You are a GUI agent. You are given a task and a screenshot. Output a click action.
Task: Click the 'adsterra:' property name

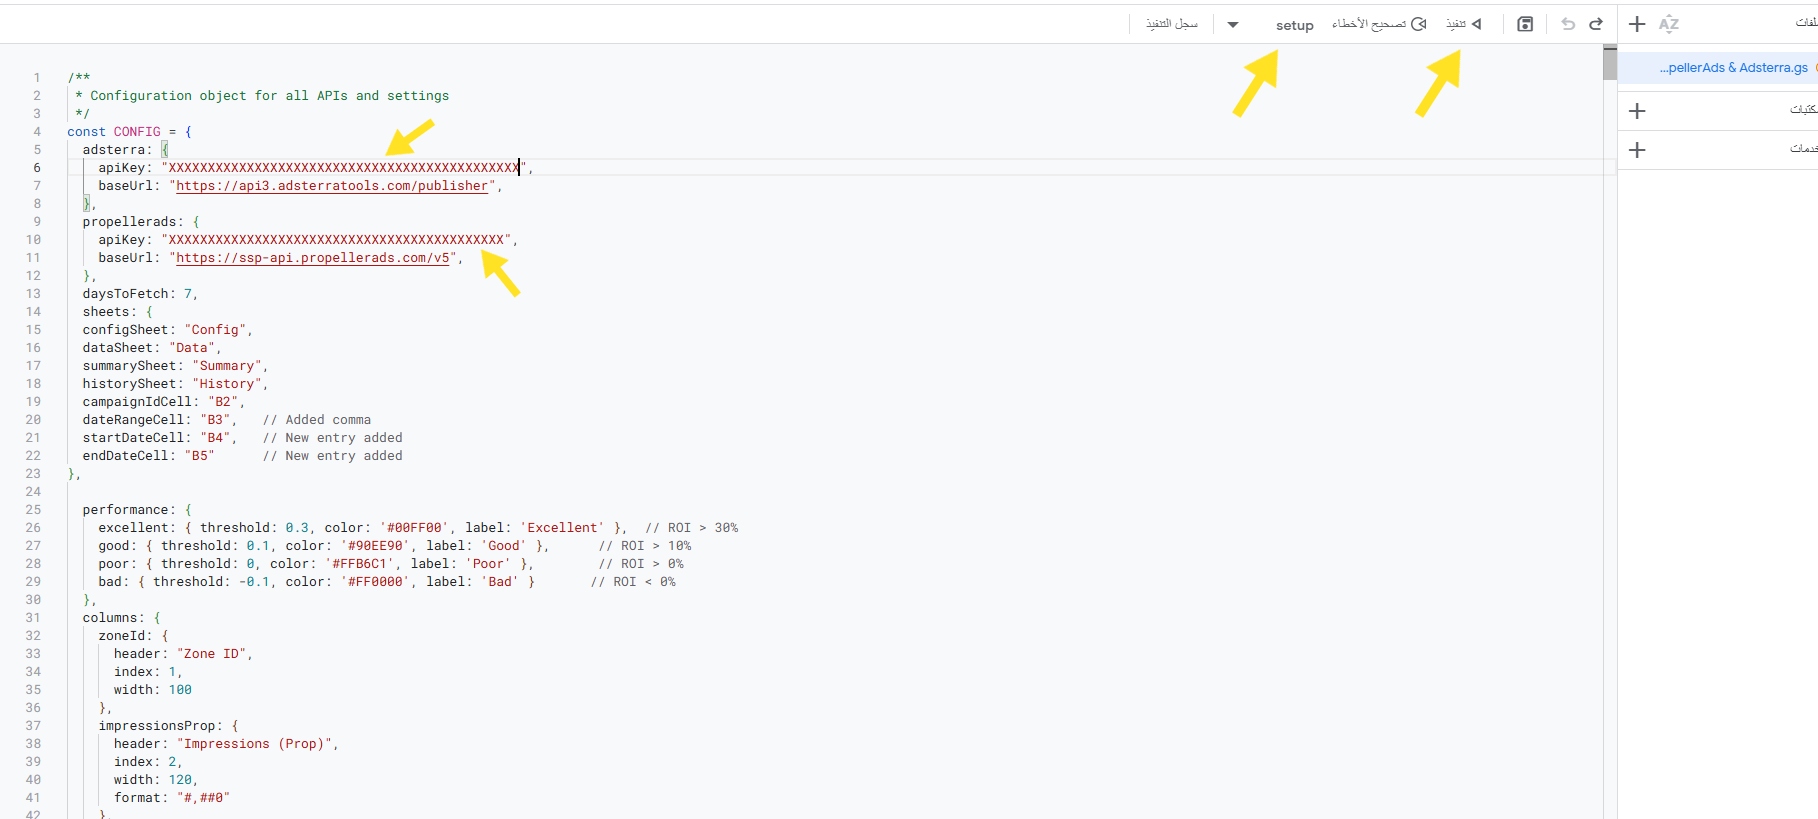pos(117,150)
